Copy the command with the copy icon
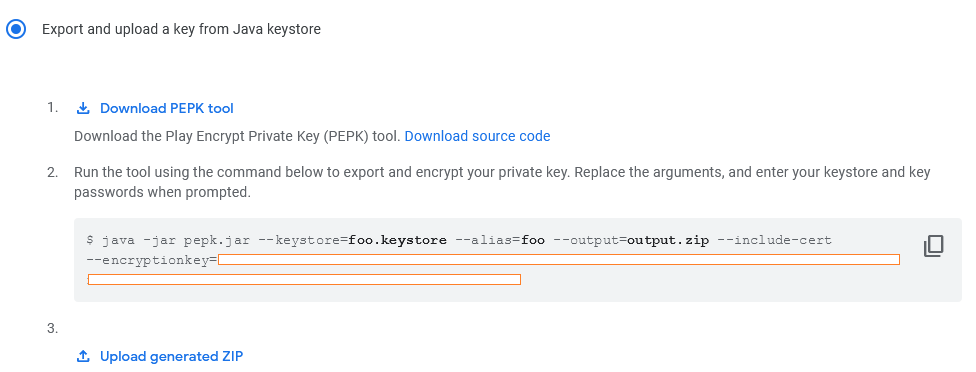This screenshot has height=372, width=976. 933,246
